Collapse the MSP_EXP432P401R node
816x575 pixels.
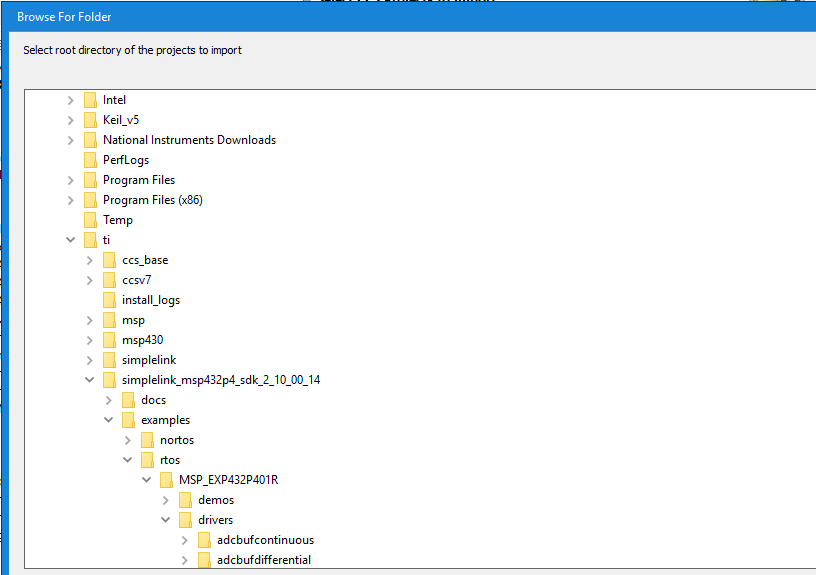coord(147,480)
